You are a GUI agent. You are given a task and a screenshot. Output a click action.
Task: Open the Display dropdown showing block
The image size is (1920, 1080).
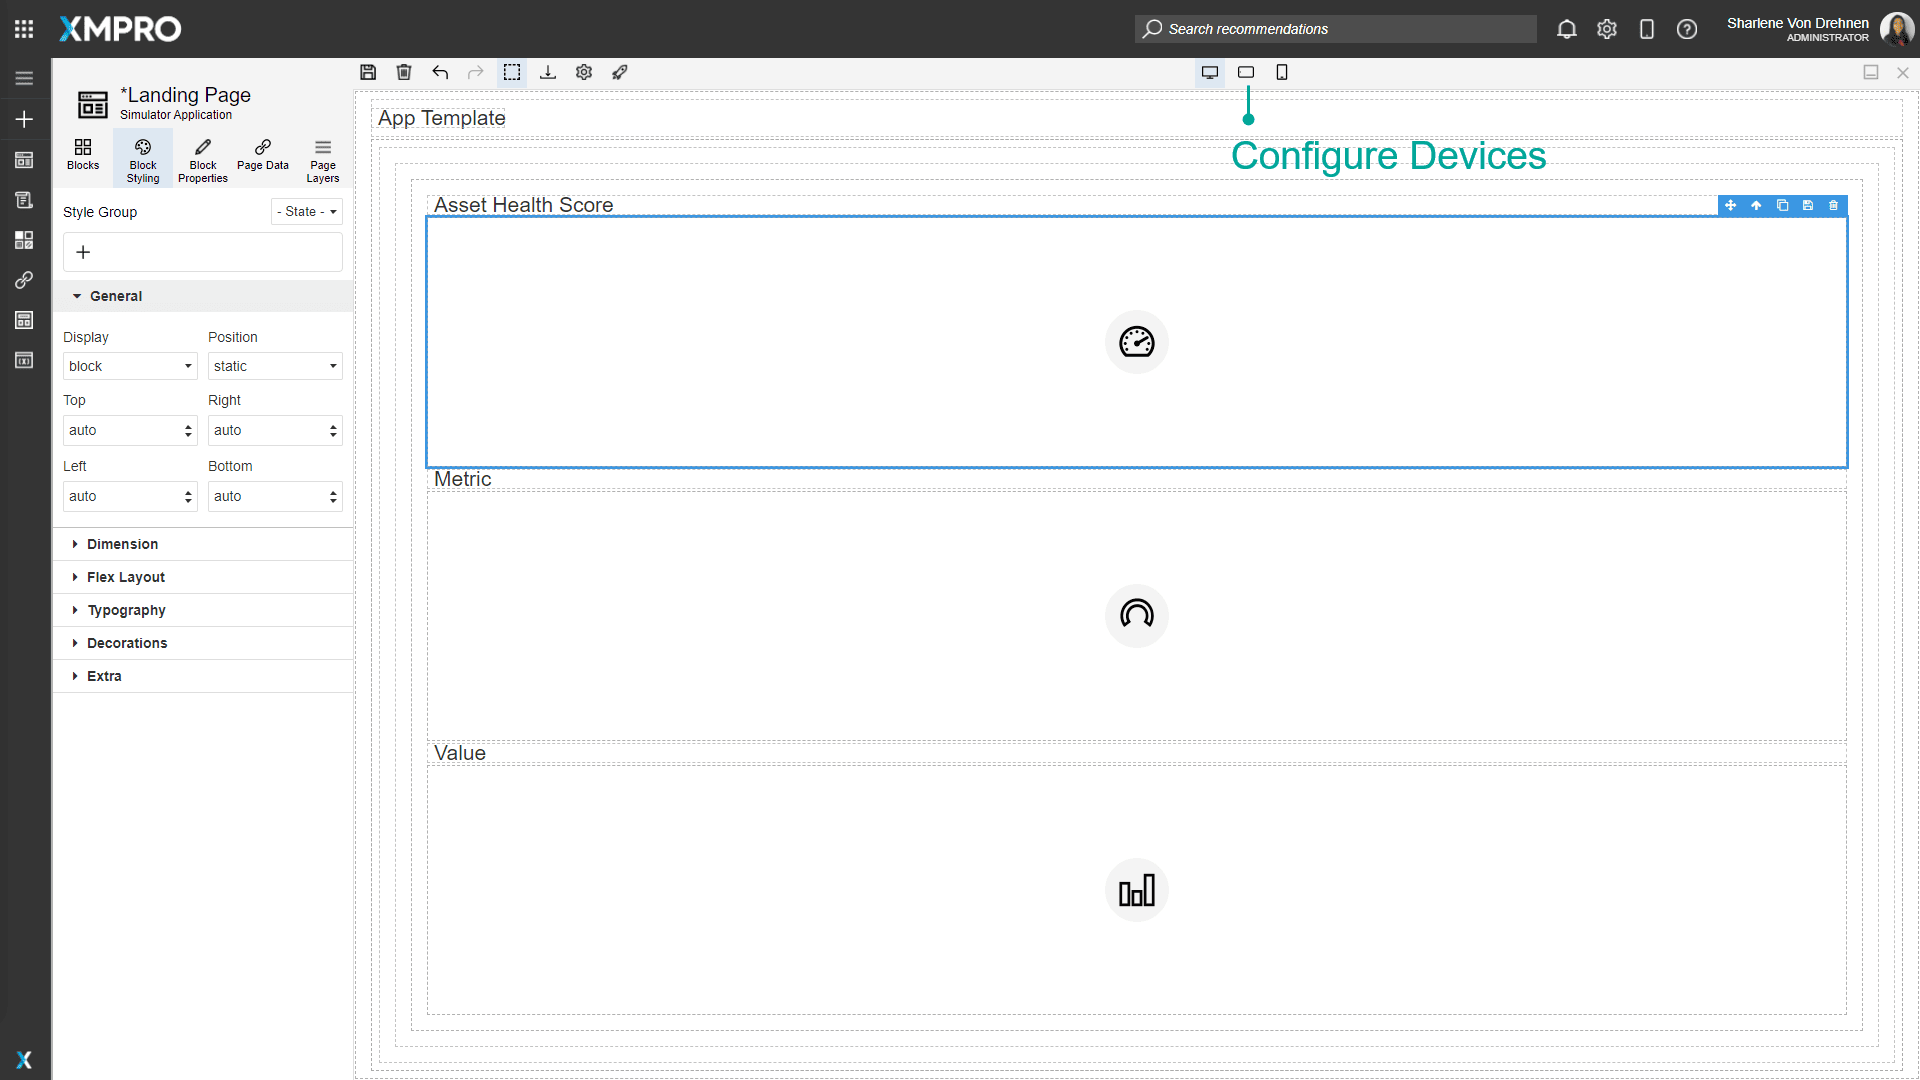tap(129, 366)
